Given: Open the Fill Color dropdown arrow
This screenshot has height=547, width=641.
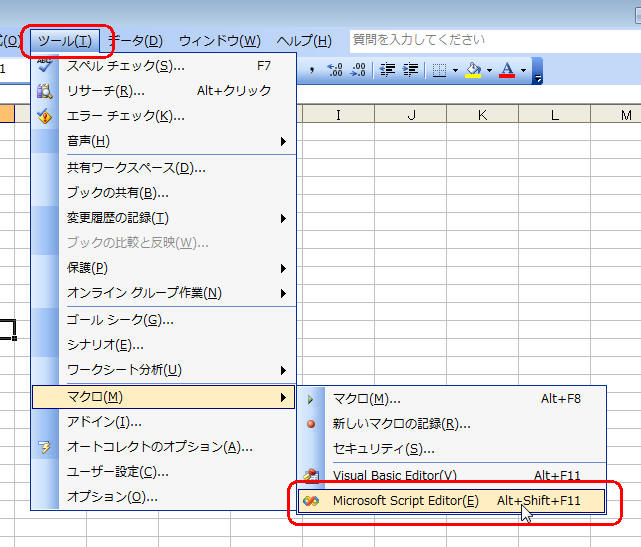Looking at the screenshot, I should pyautogui.click(x=489, y=70).
